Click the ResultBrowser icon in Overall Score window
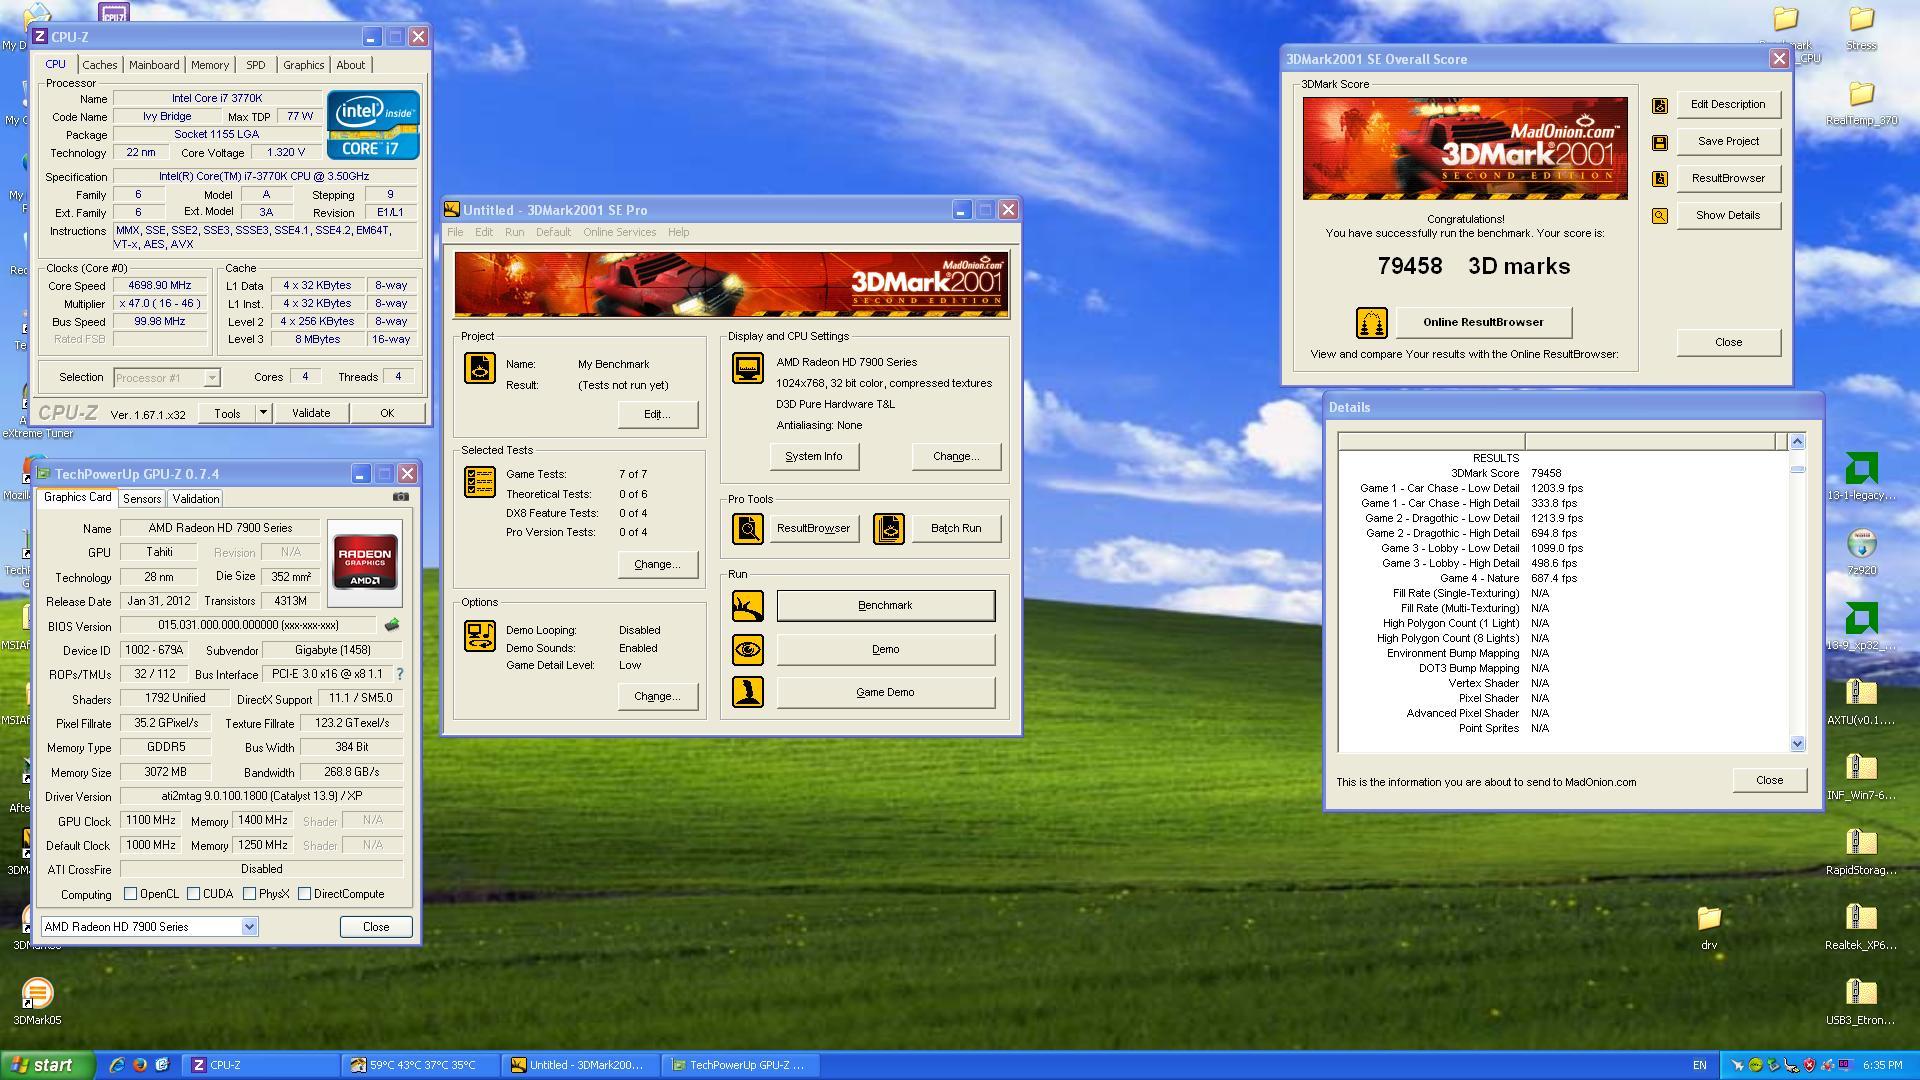This screenshot has width=1920, height=1080. tap(1660, 179)
